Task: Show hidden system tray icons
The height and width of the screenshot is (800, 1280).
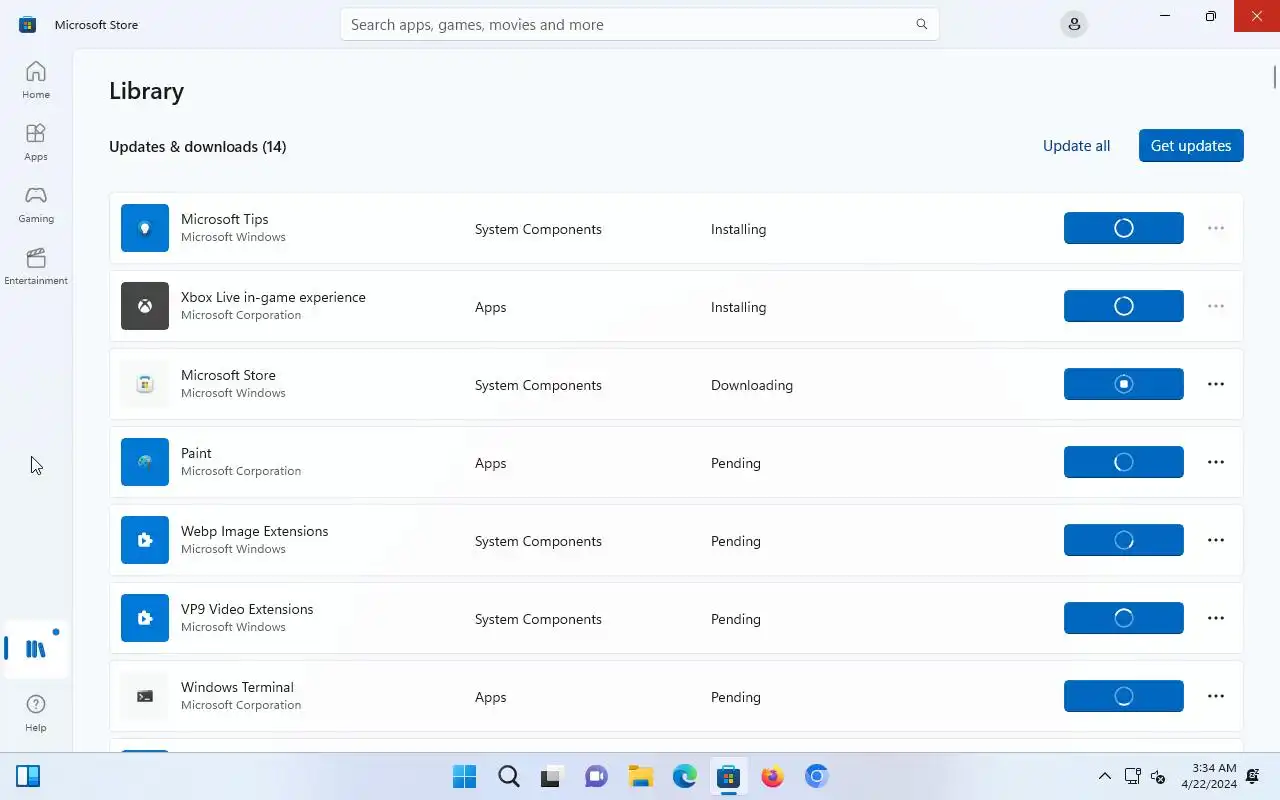Action: [x=1104, y=776]
